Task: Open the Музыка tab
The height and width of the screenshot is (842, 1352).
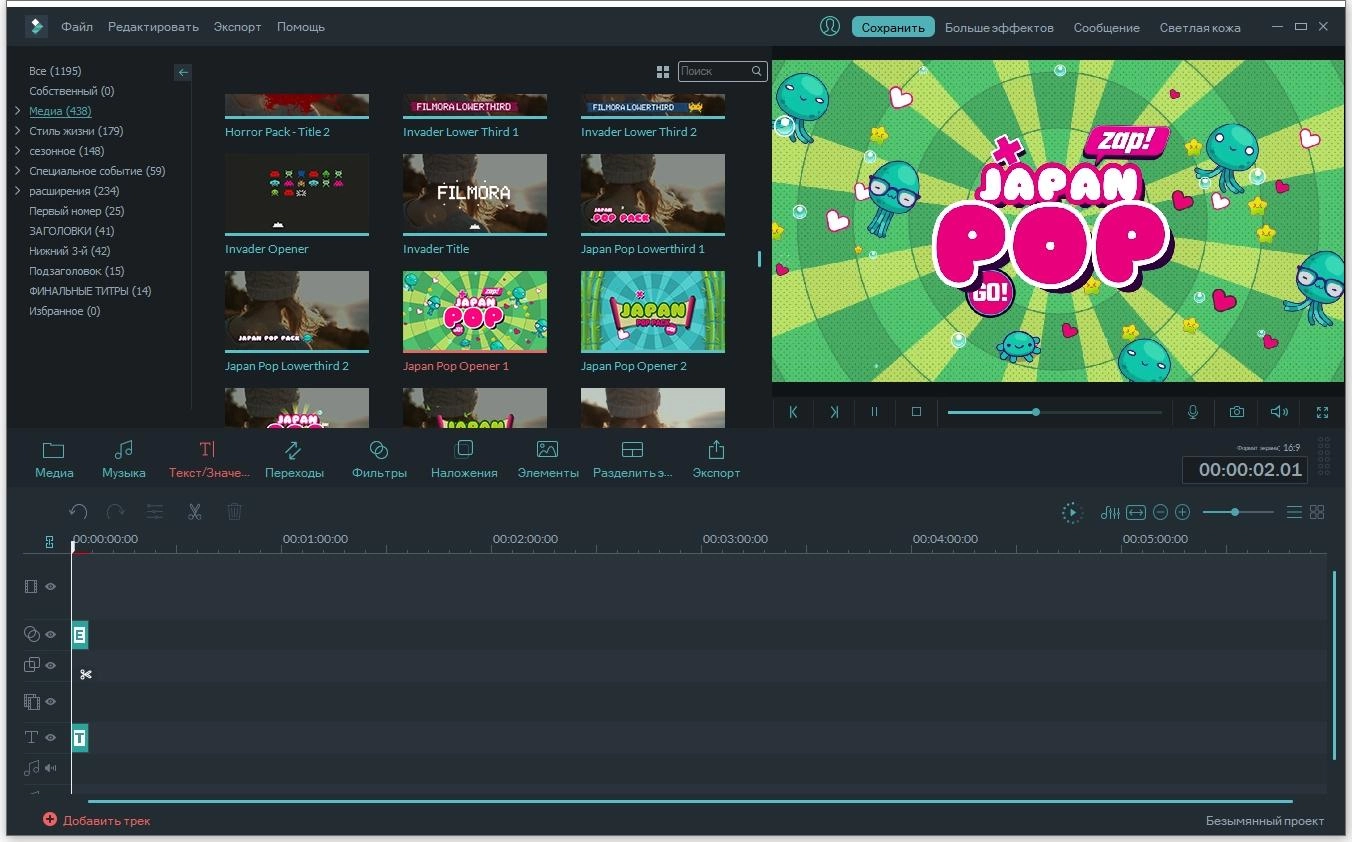Action: 124,460
